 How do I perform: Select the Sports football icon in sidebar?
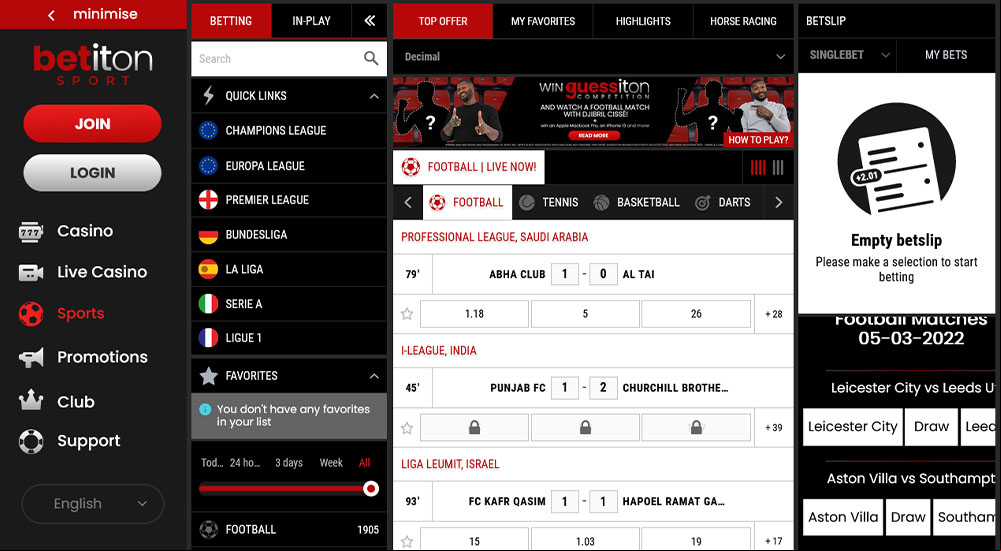coord(31,313)
